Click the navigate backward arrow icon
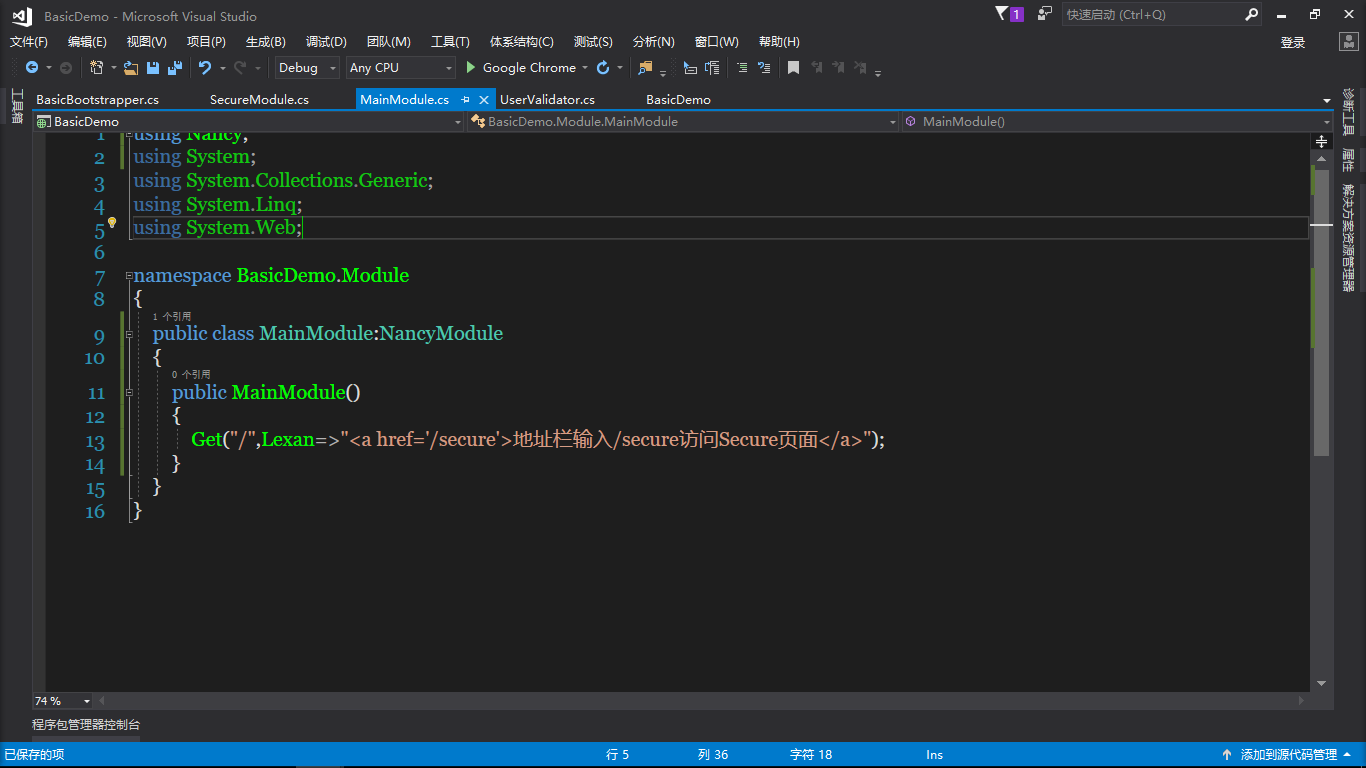This screenshot has width=1366, height=768. click(x=32, y=68)
